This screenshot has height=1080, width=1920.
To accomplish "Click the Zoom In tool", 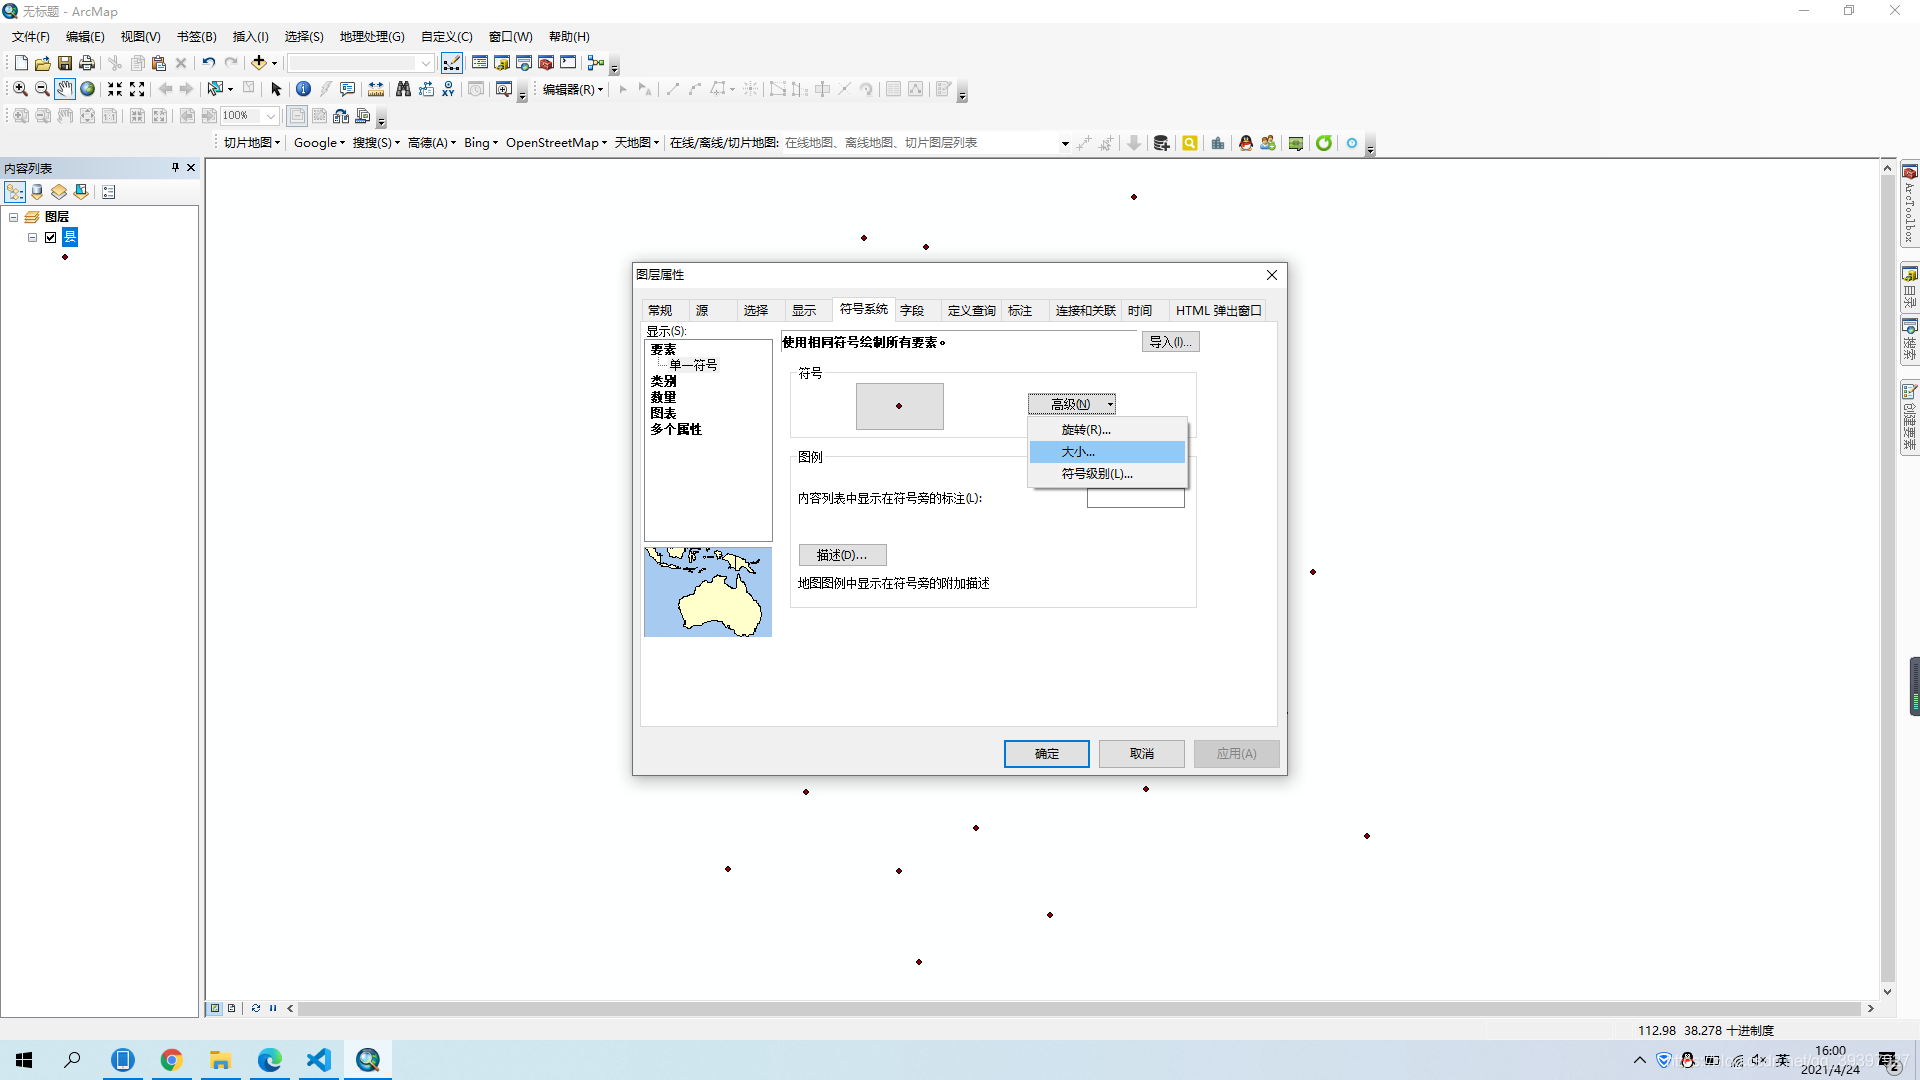I will click(x=20, y=89).
